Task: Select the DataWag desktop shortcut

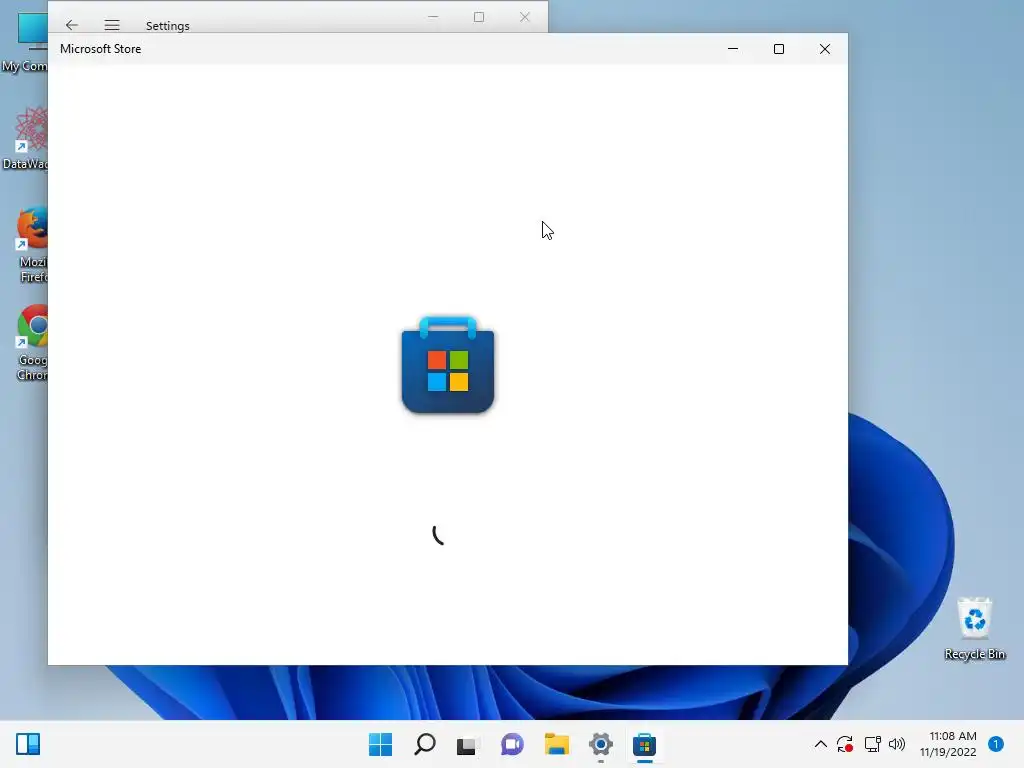Action: tap(26, 139)
